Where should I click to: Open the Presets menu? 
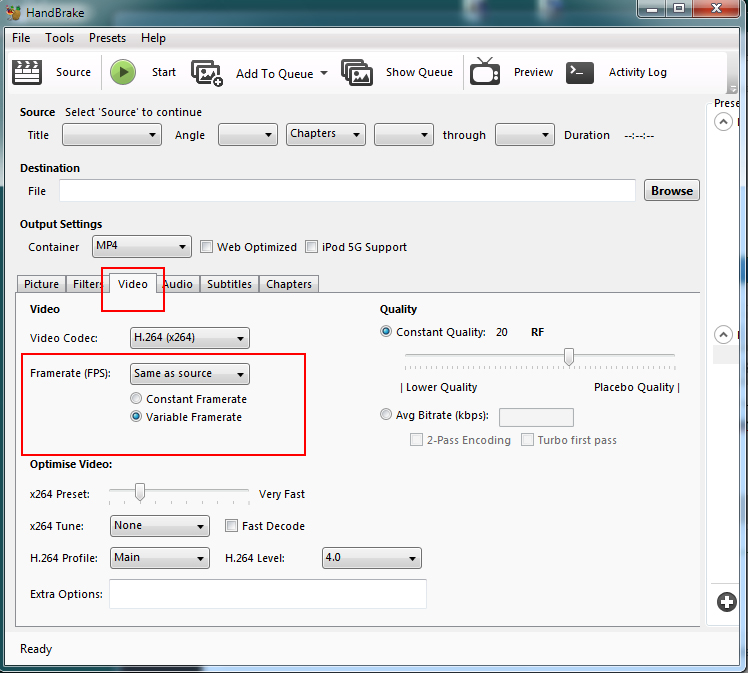click(107, 38)
